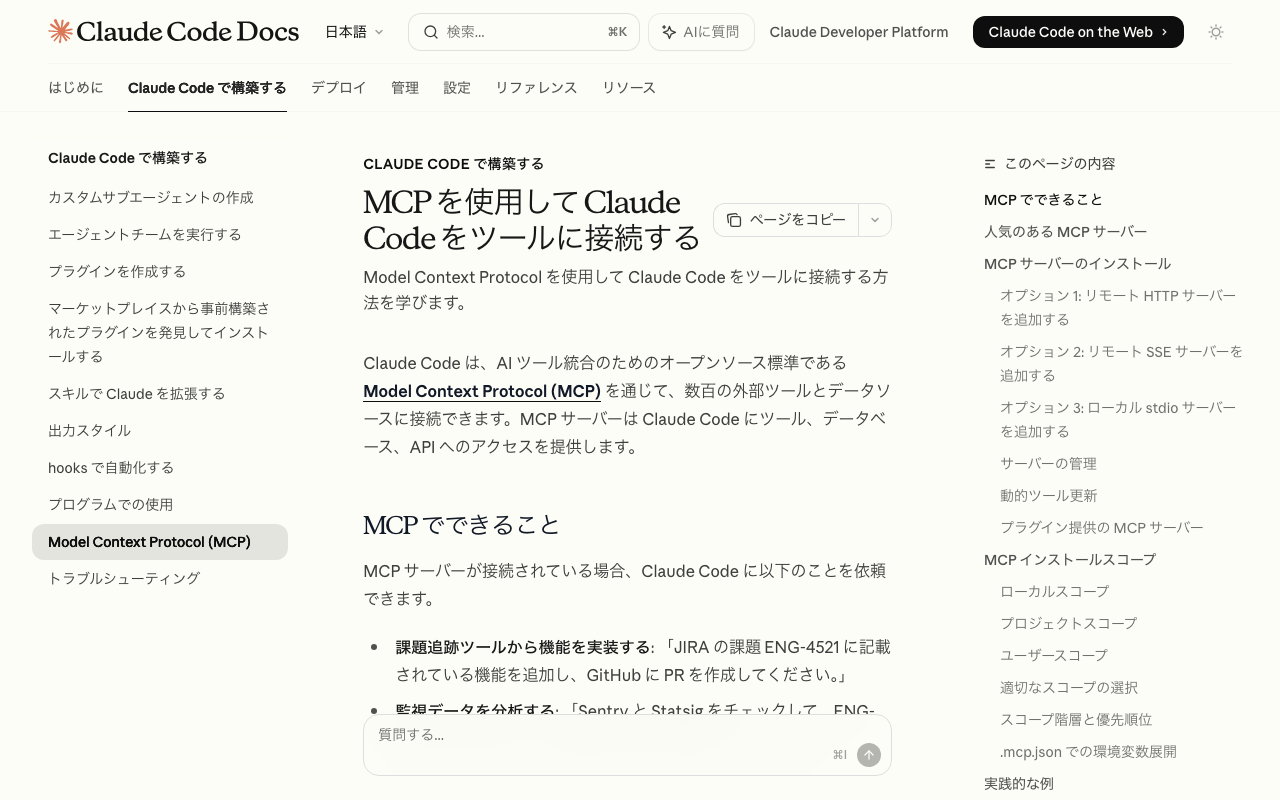
Task: Toggle dark mode with the sun icon
Action: 1216,31
